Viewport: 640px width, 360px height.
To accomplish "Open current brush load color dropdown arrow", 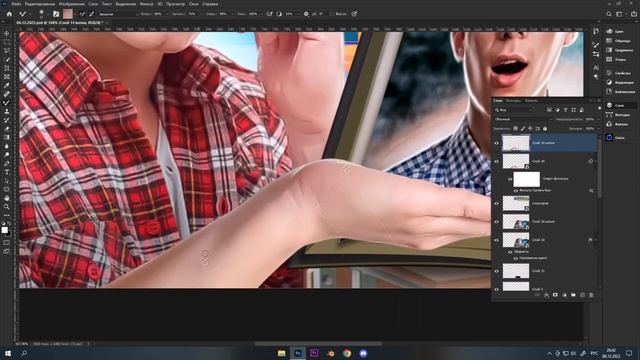I will point(75,14).
